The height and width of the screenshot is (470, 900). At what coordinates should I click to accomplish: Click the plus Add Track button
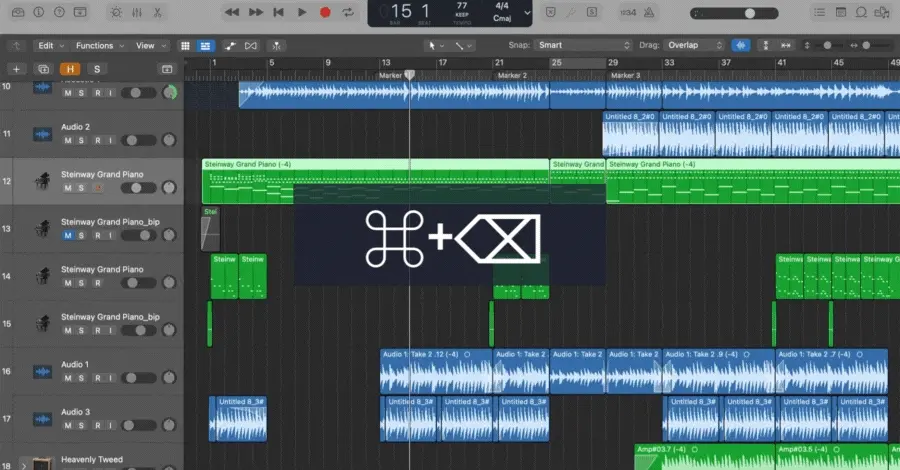pos(16,69)
